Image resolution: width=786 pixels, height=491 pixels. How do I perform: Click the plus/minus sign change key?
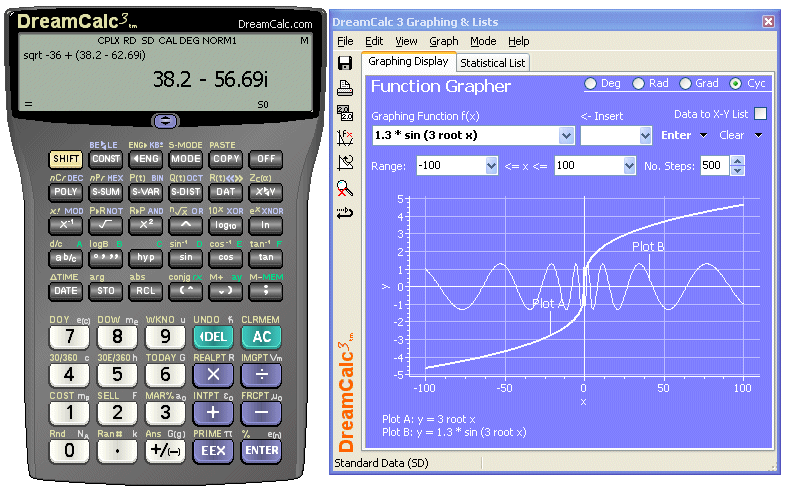point(165,450)
